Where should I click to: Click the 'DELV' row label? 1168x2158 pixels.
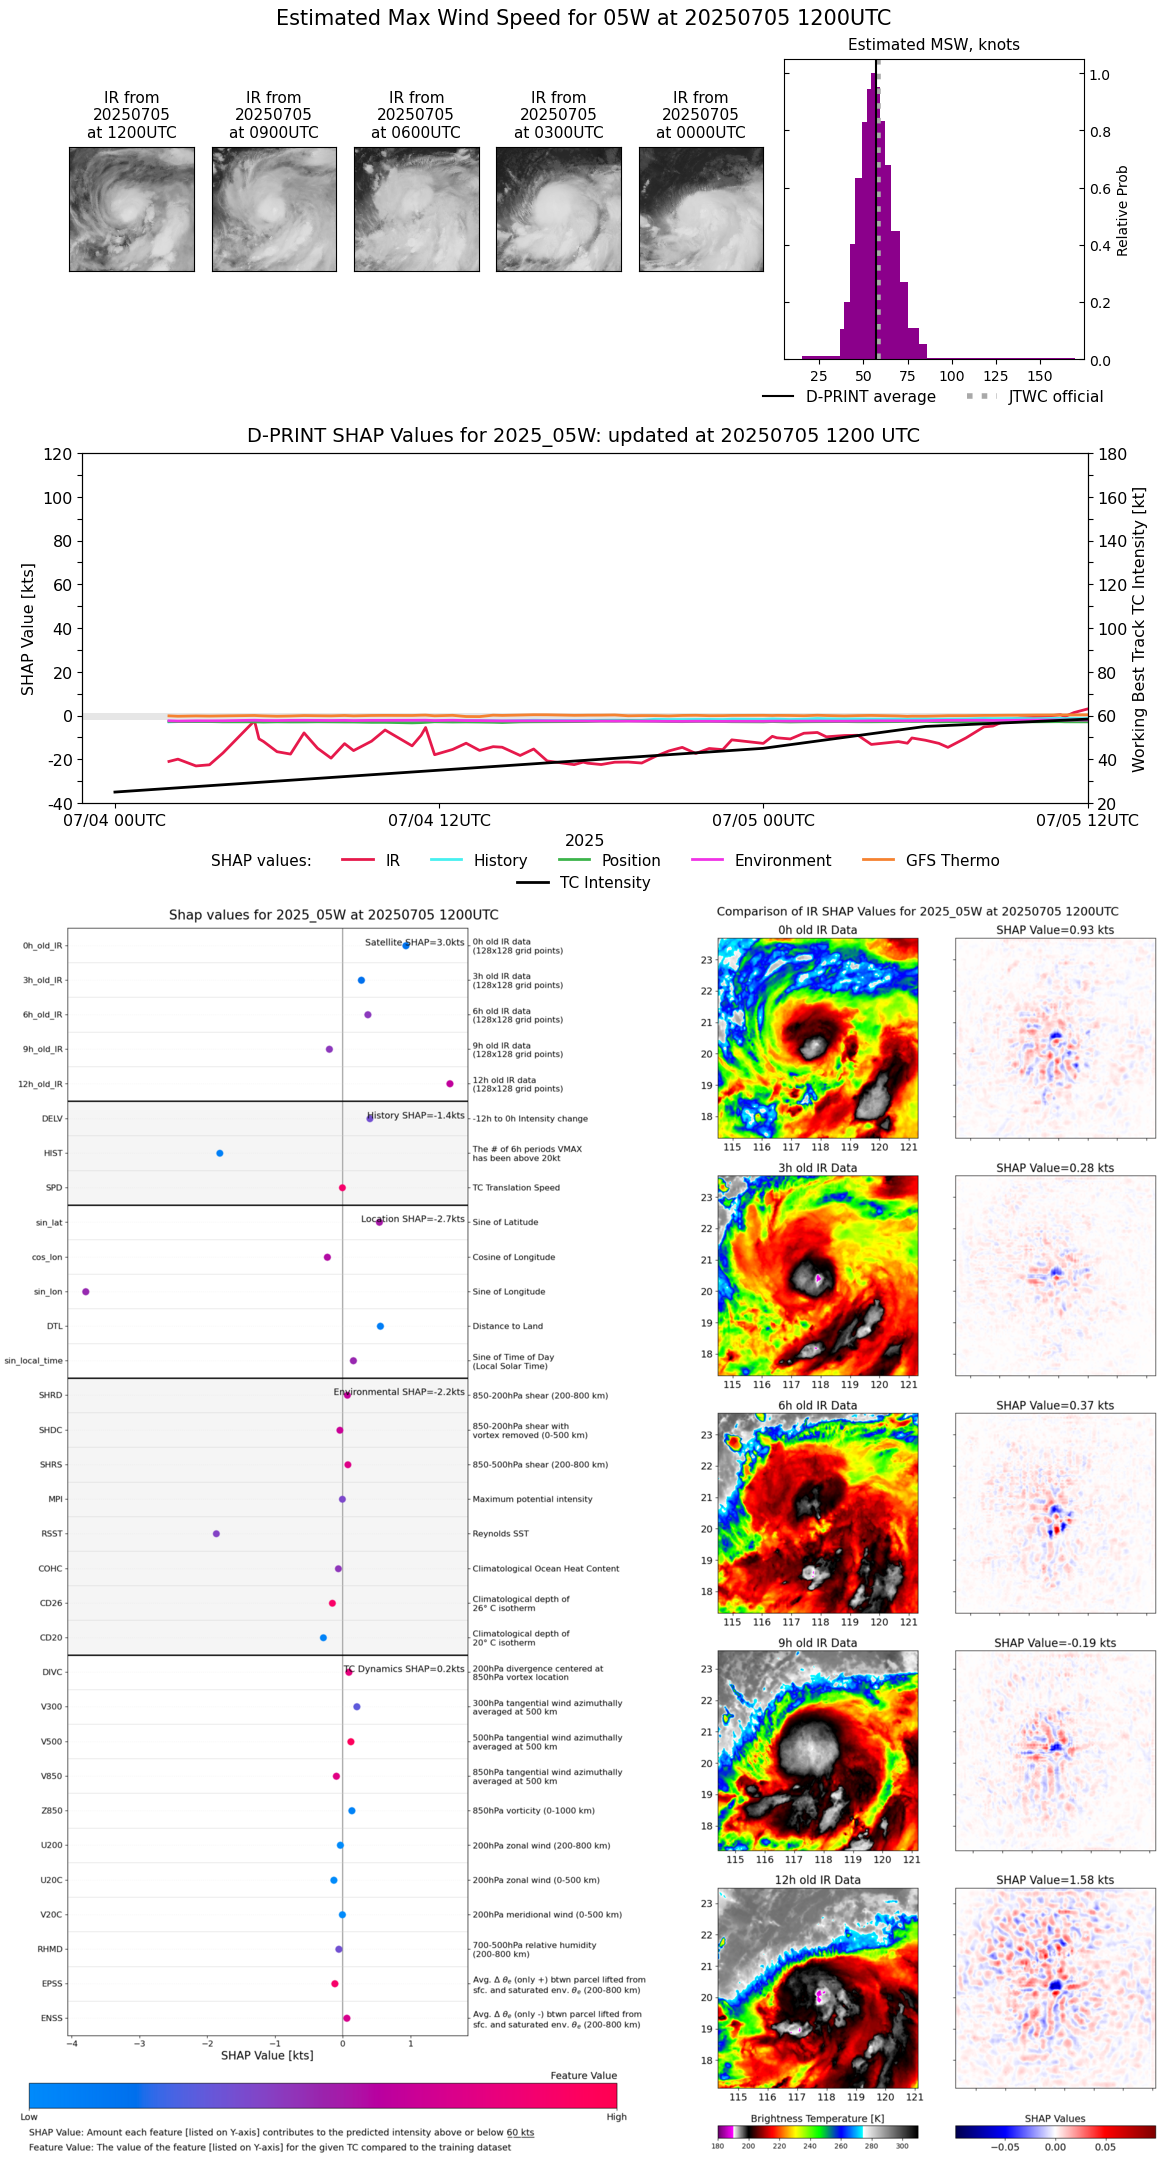[x=52, y=1119]
